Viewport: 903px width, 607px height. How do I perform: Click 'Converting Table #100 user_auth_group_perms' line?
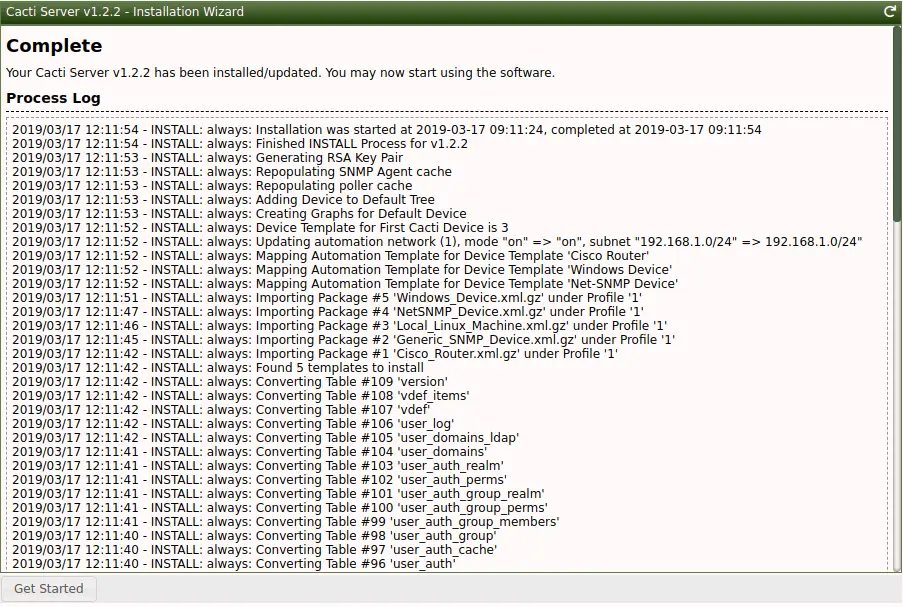pos(280,507)
